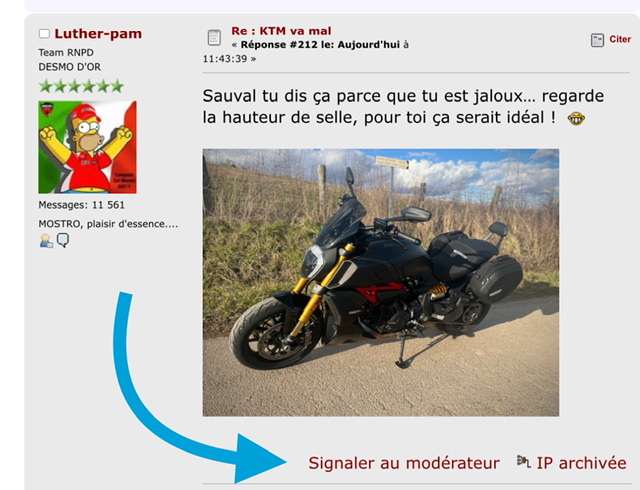Click the 'MOSTRO, plaisir d'essence' signature text

coord(108,224)
